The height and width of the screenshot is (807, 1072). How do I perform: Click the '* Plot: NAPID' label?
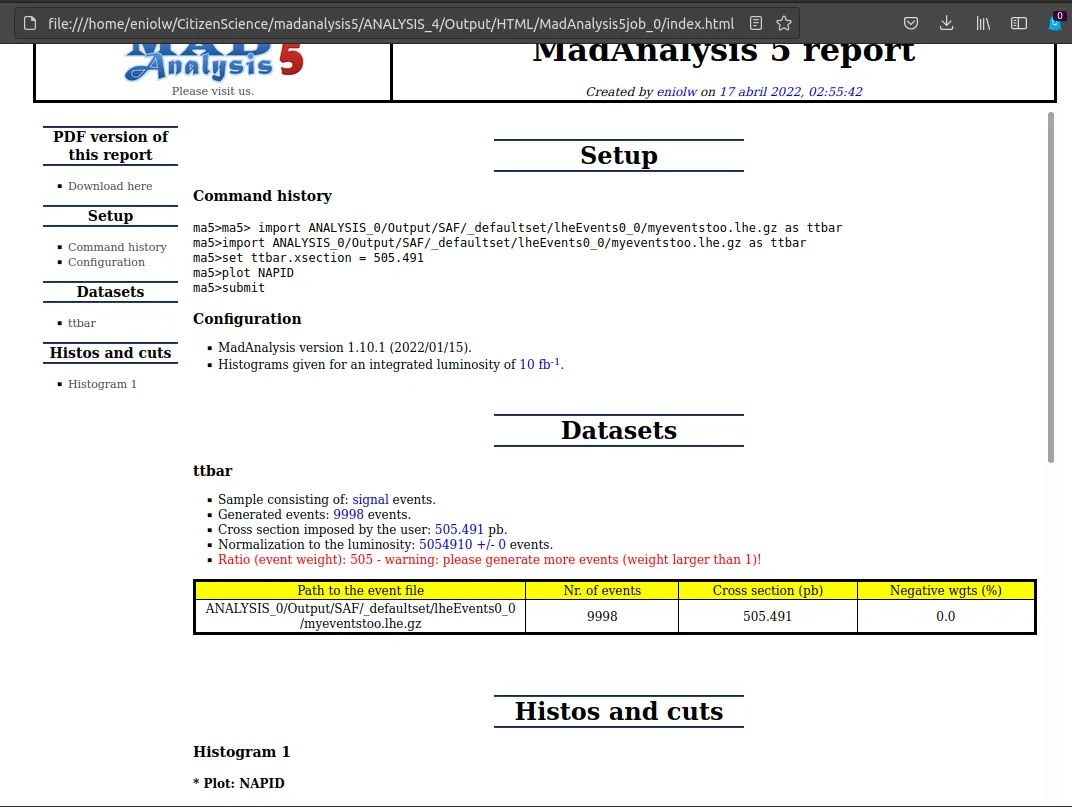239,783
